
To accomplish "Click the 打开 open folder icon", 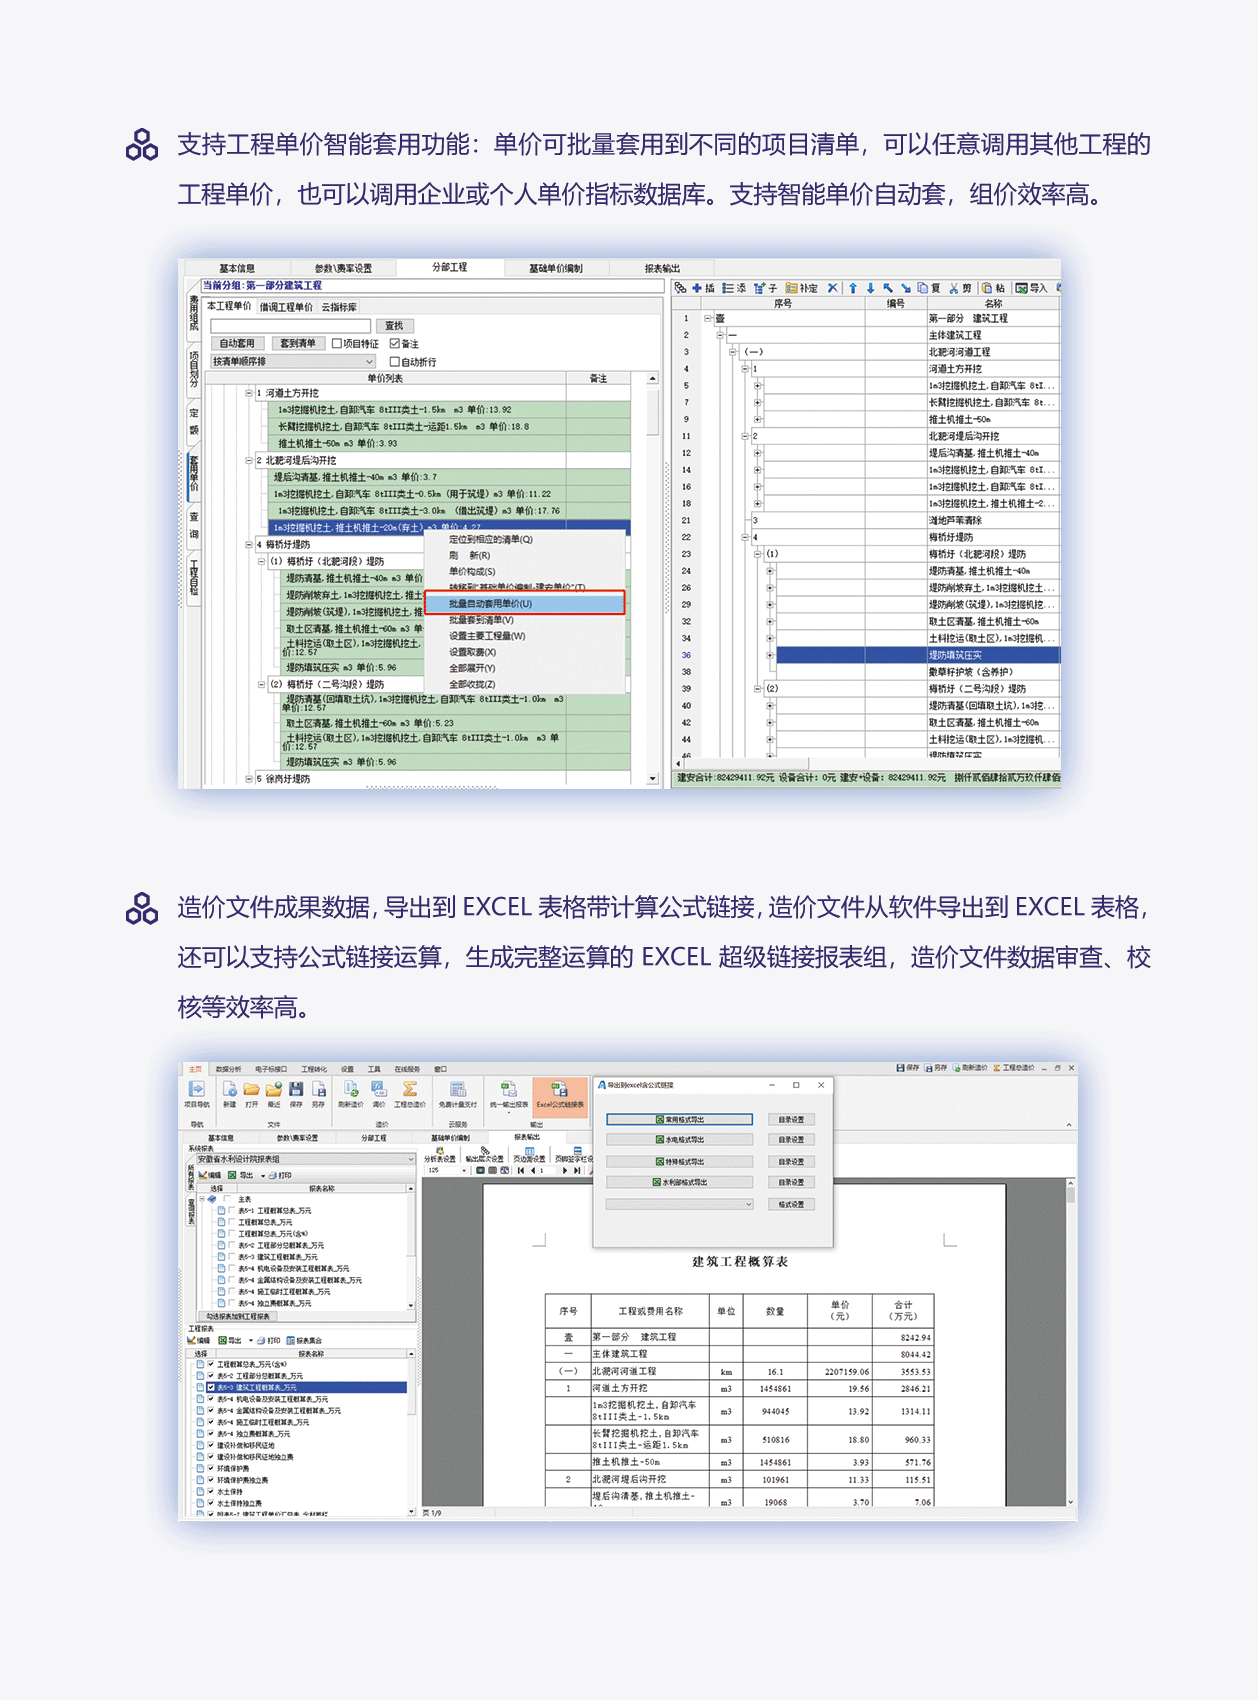I will (x=251, y=1089).
